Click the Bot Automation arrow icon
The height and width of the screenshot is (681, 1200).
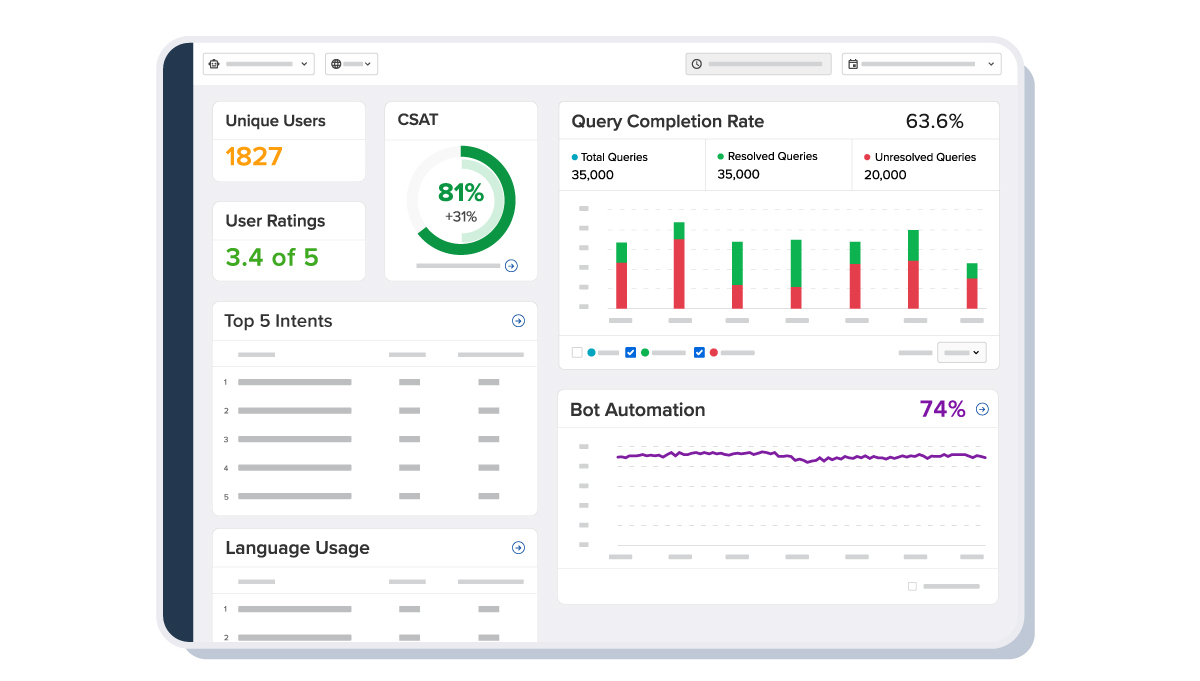pyautogui.click(x=982, y=409)
